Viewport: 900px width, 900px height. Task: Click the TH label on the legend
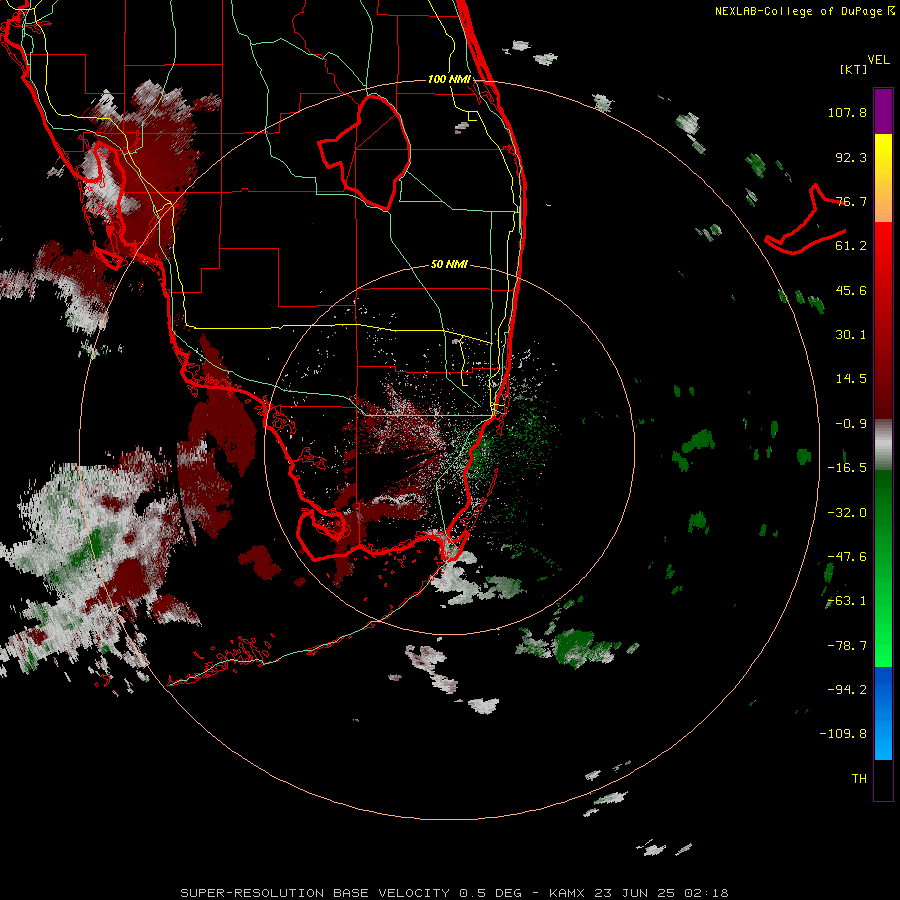[859, 779]
